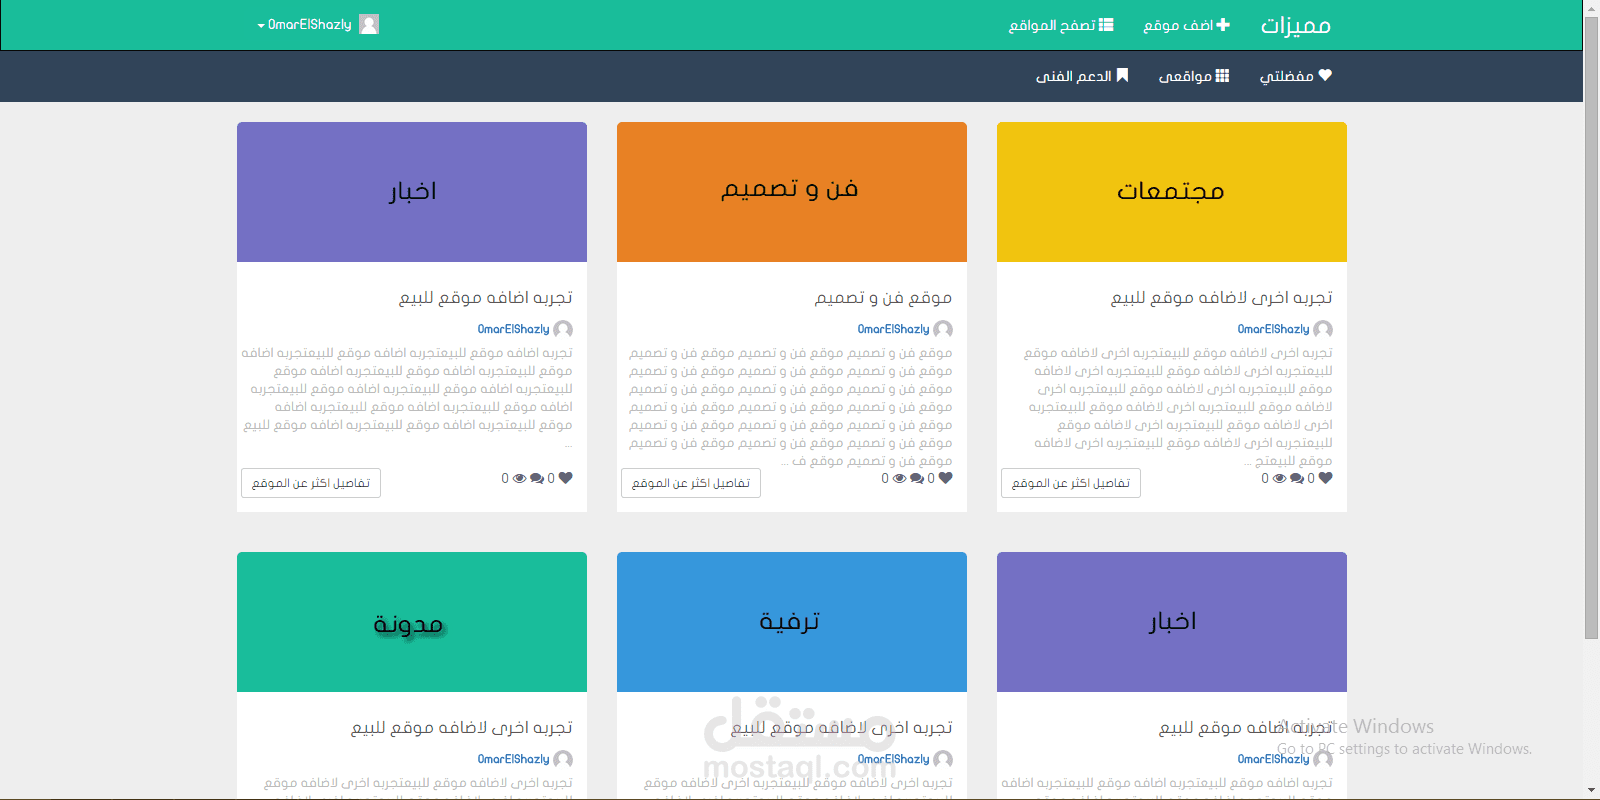Viewport: 1600px width, 800px height.
Task: Go to the مميزات brand home link
Action: coord(1295,25)
